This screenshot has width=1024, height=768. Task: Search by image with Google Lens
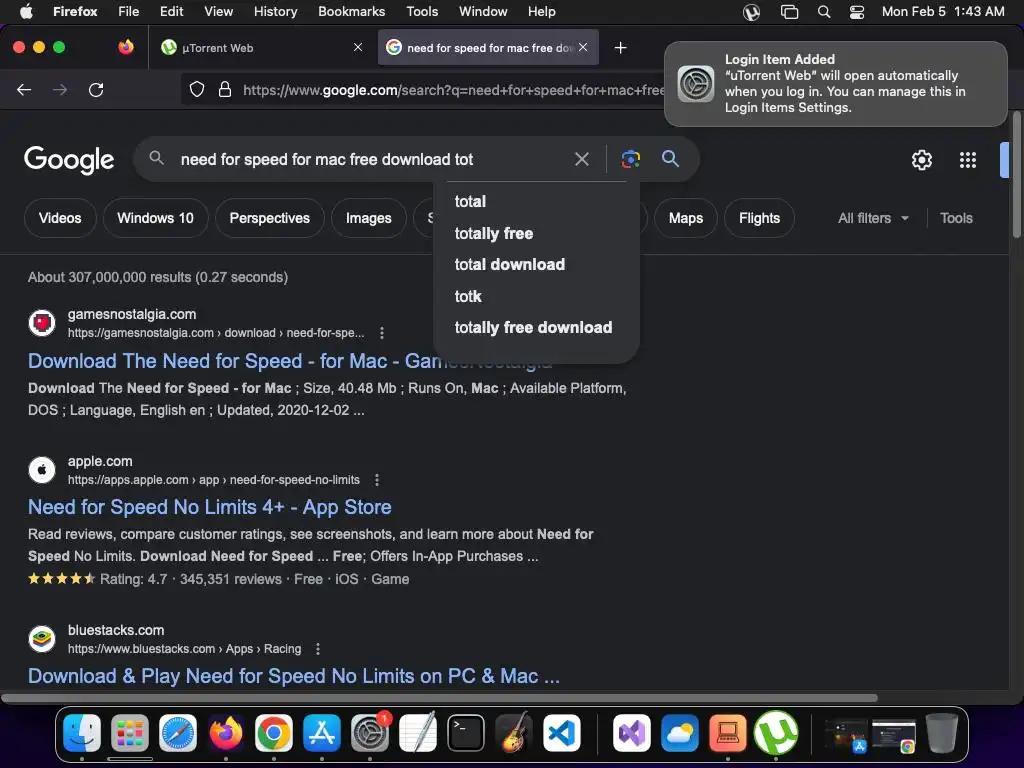pyautogui.click(x=630, y=159)
